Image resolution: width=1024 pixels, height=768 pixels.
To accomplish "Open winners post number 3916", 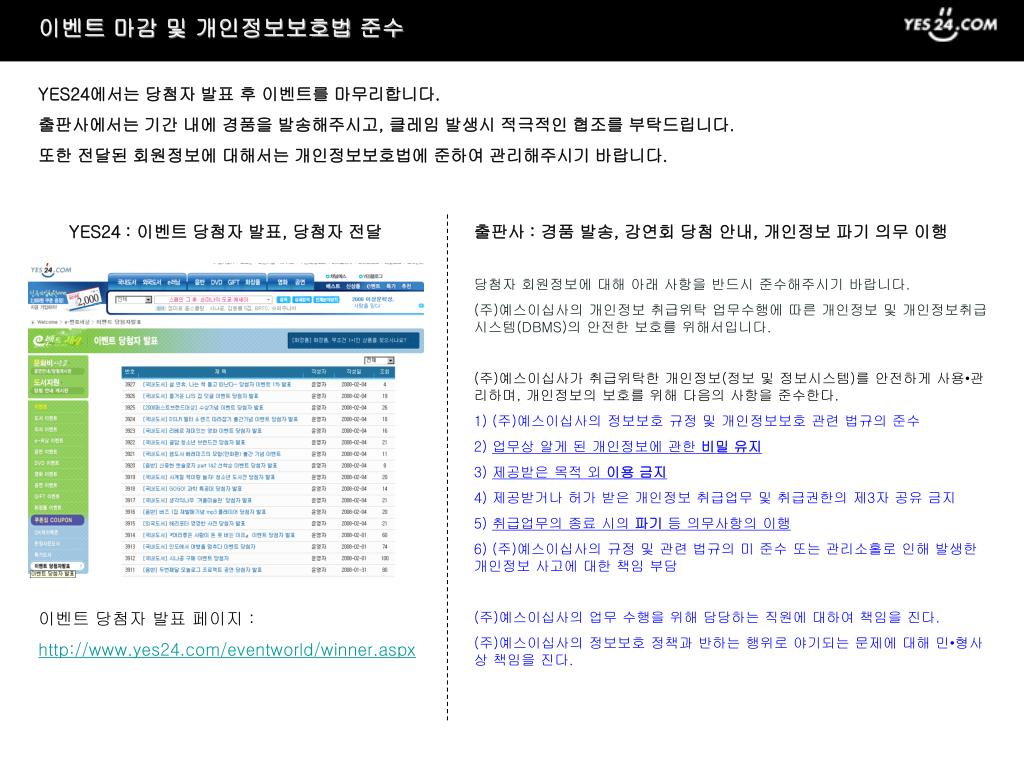I will (203, 512).
